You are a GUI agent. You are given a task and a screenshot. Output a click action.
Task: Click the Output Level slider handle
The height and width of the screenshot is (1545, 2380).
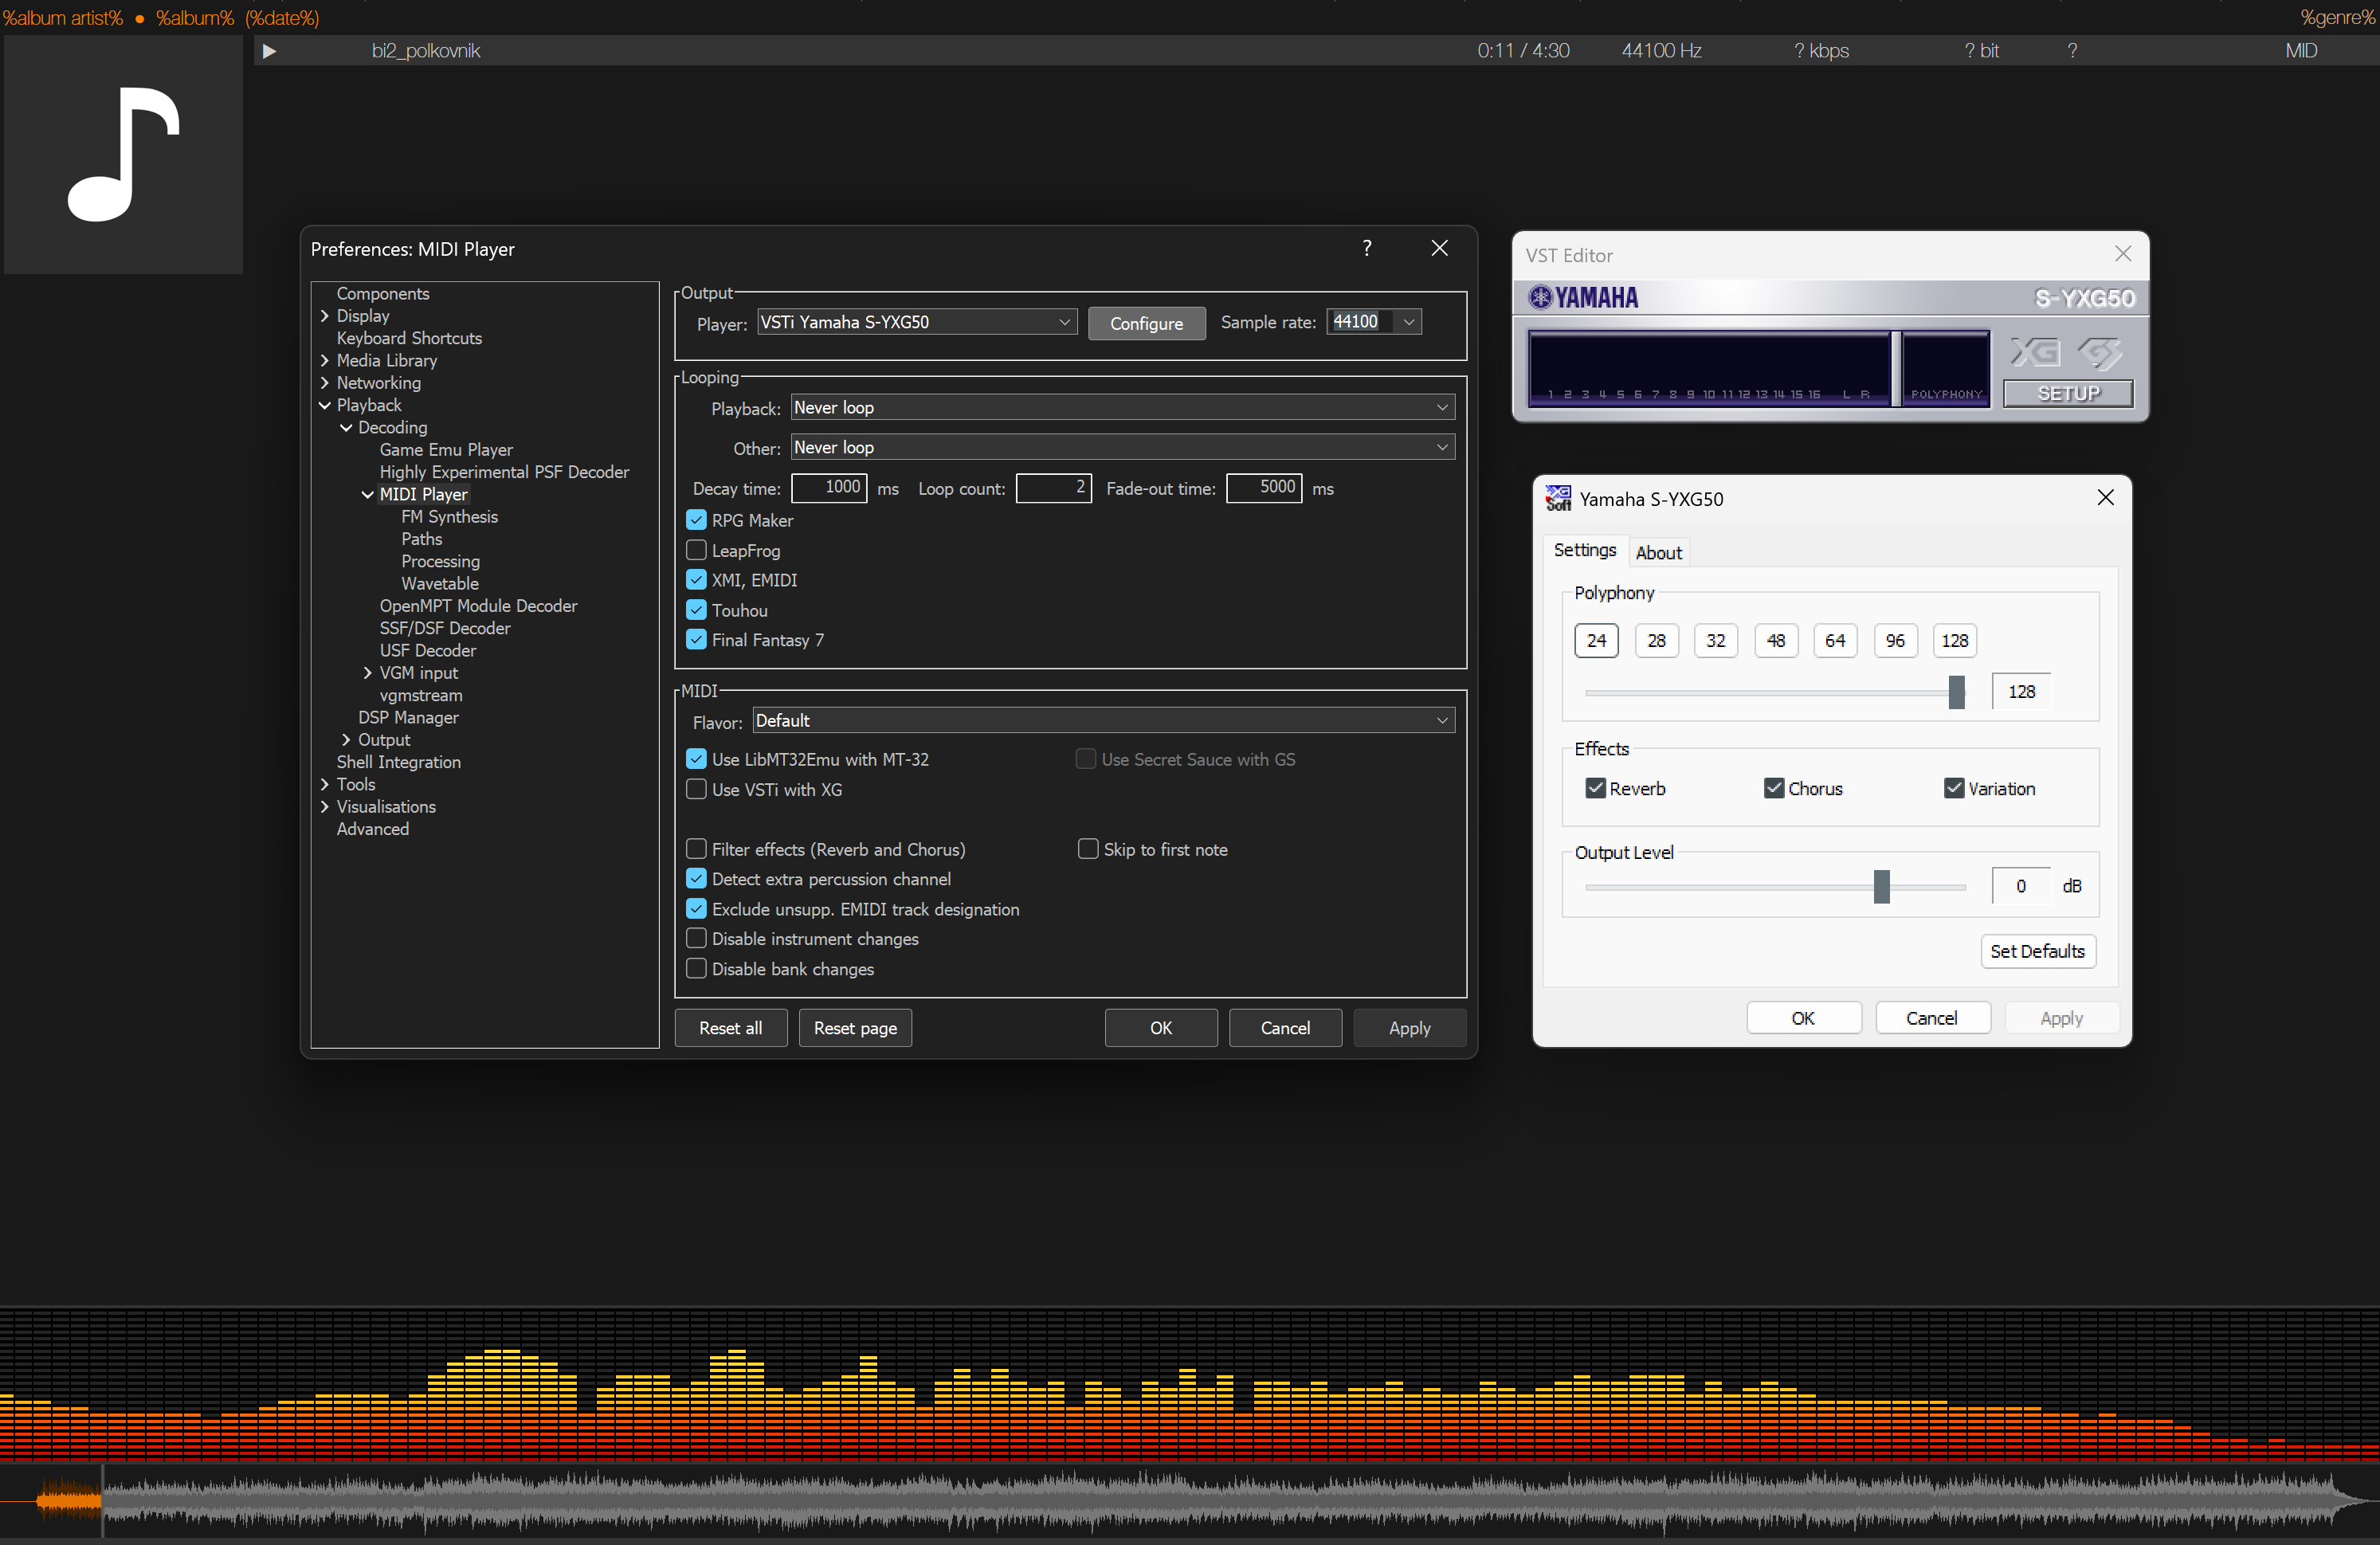pyautogui.click(x=1881, y=886)
